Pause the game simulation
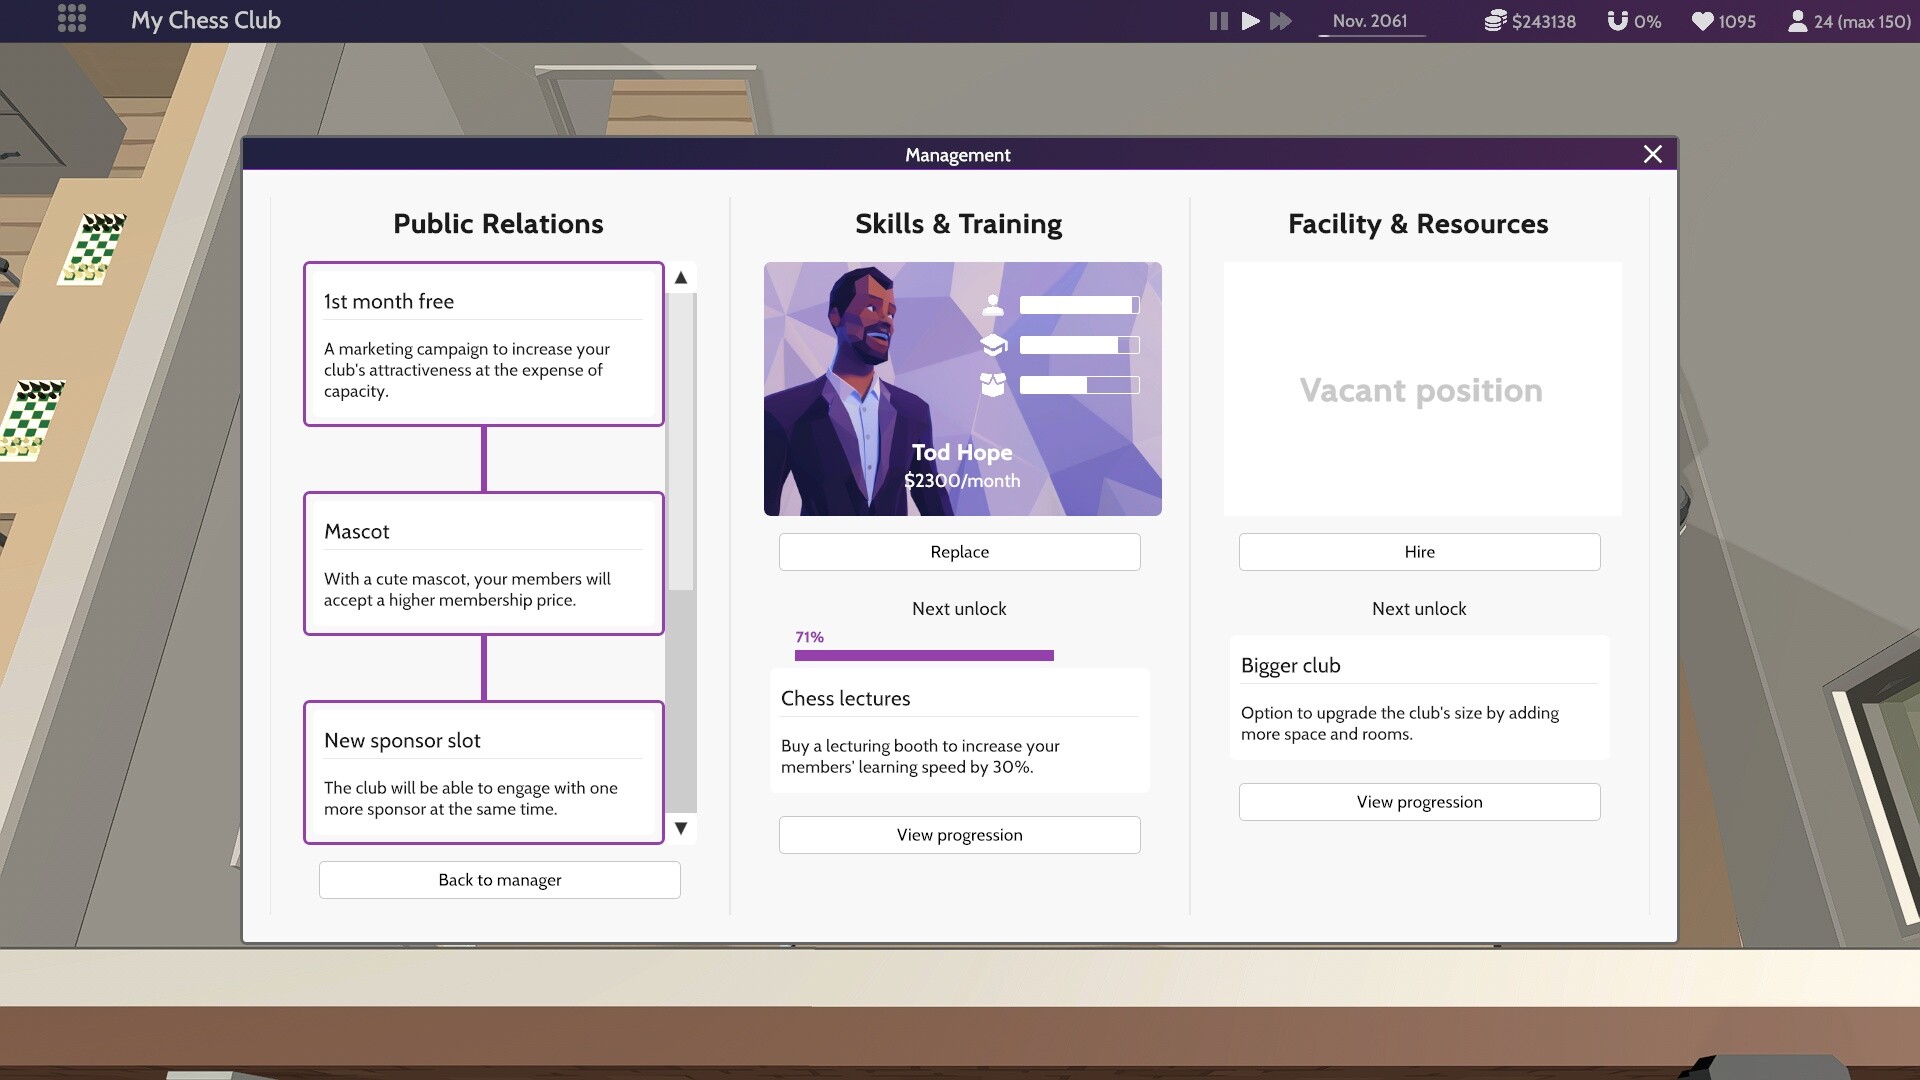This screenshot has width=1920, height=1080. (1217, 20)
